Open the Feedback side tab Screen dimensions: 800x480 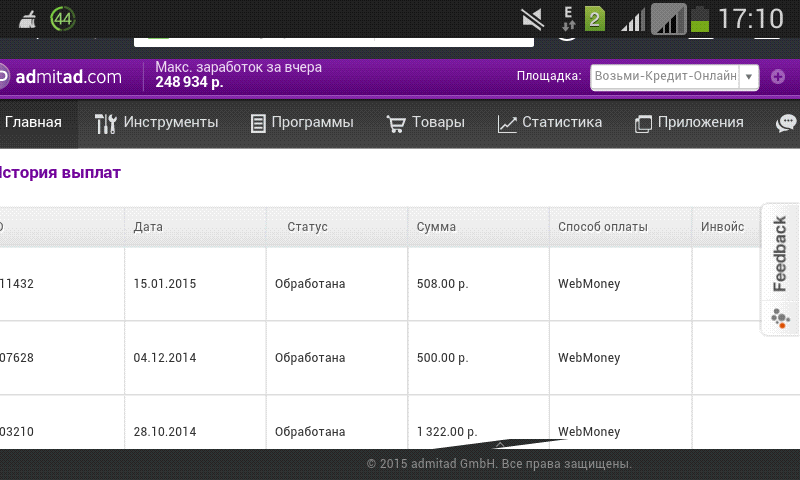[780, 254]
